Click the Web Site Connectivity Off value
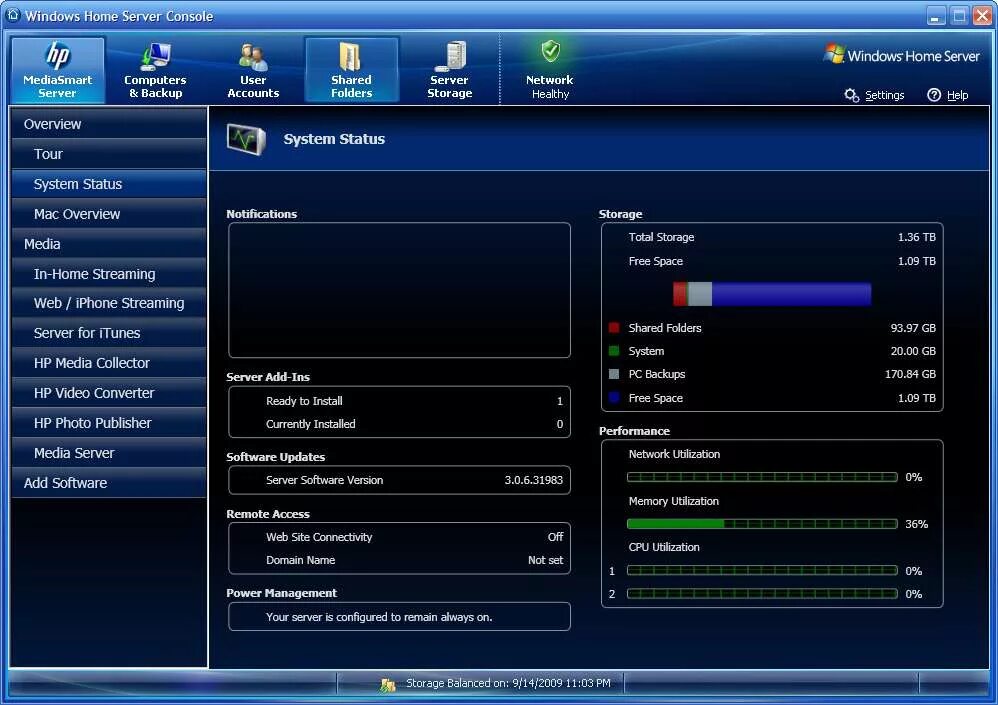 coord(555,537)
